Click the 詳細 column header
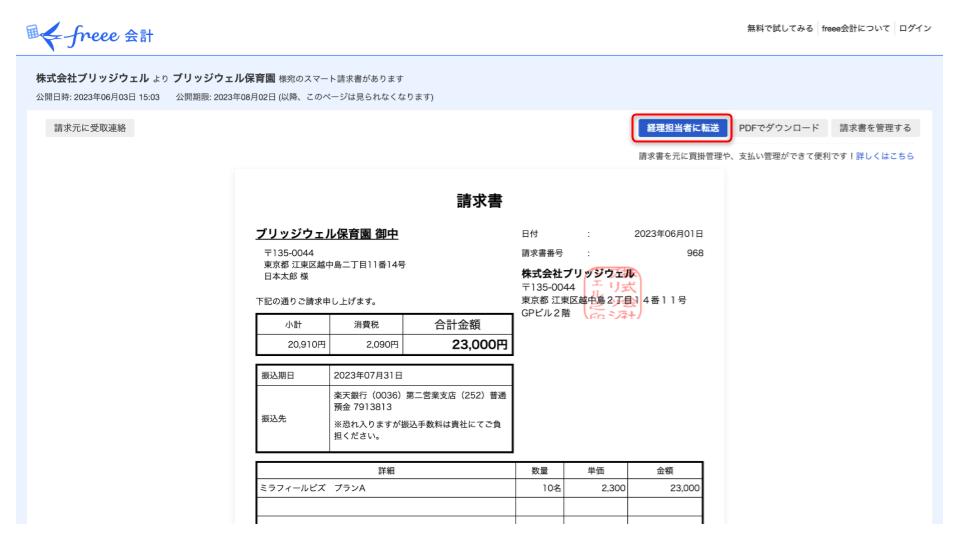Viewport: 960px width, 540px height. (x=386, y=470)
